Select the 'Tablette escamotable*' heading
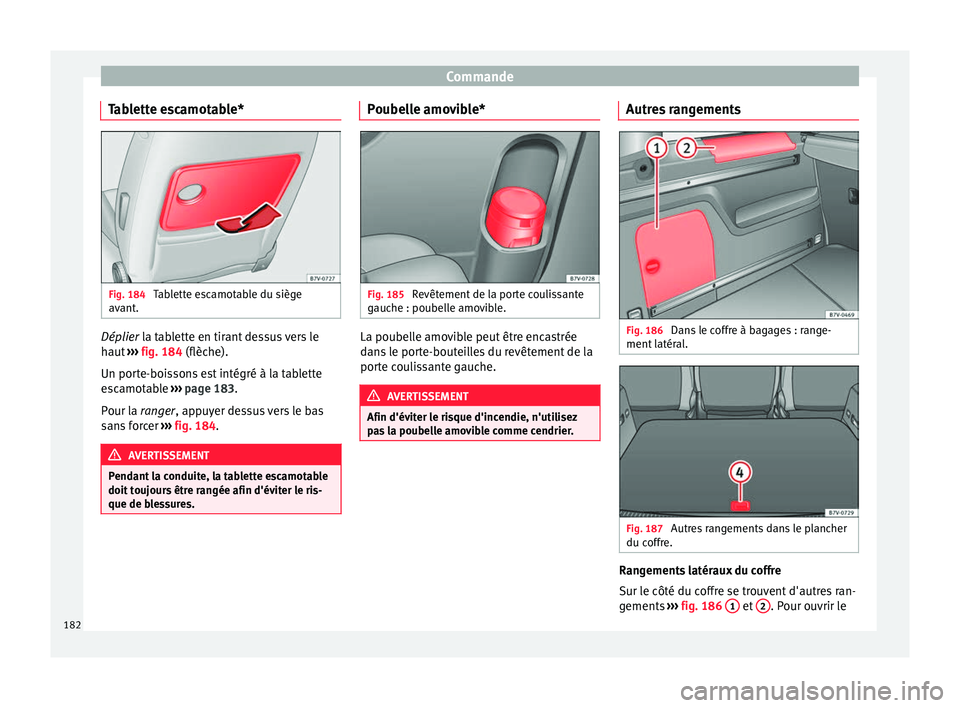Image resolution: width=960 pixels, height=708 pixels. click(x=176, y=110)
